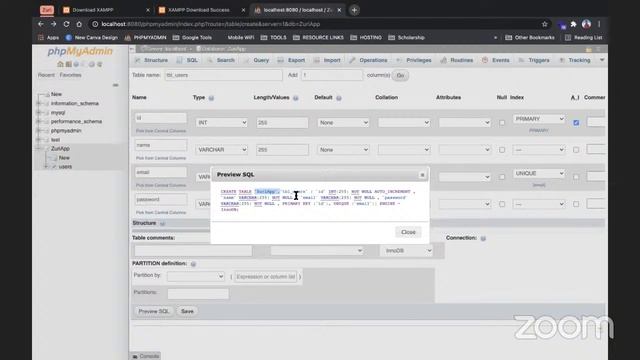Viewport: 640px width, 360px height.
Task: Open the Favorites link in sidebar
Action: coord(70,75)
